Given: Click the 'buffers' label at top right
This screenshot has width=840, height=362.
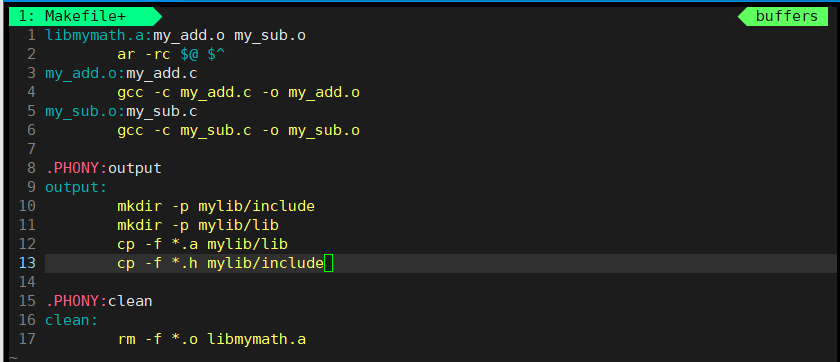Looking at the screenshot, I should pyautogui.click(x=786, y=17).
